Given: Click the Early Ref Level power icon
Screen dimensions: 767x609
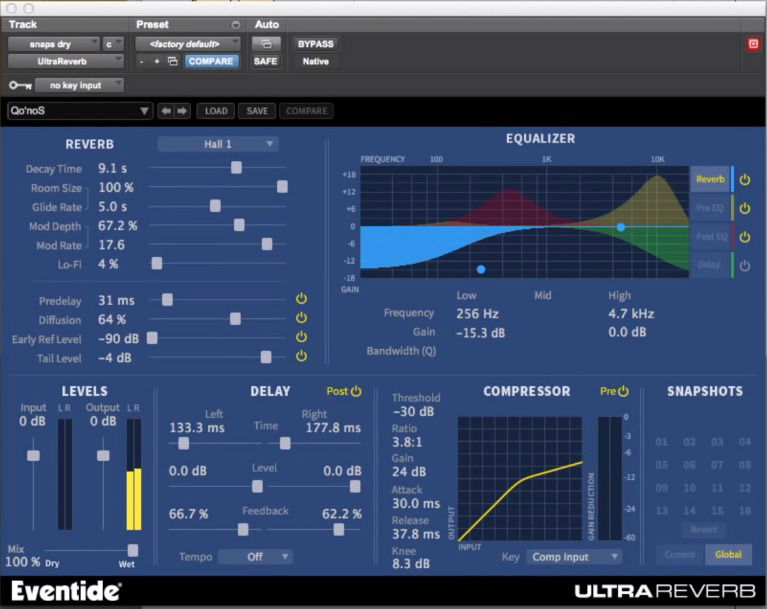Looking at the screenshot, I should (x=301, y=337).
